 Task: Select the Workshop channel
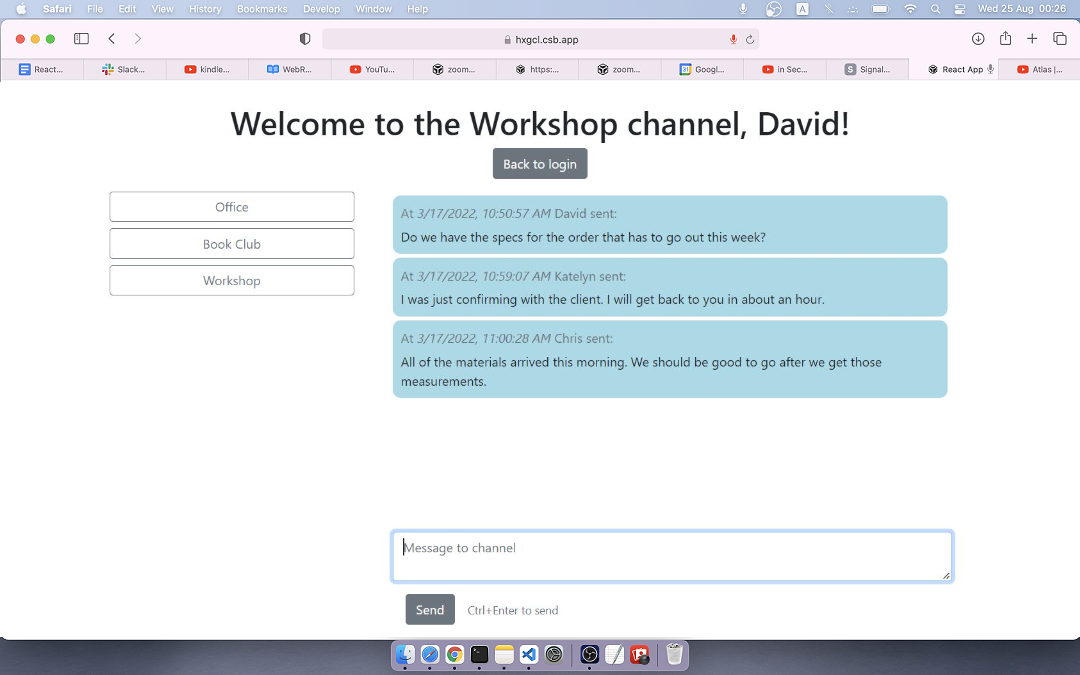click(231, 280)
